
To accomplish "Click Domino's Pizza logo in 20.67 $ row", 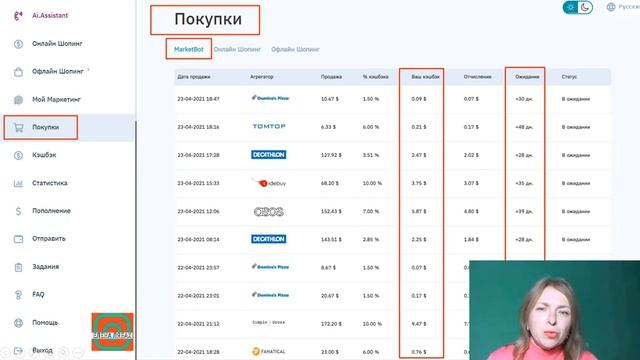I will [x=270, y=295].
